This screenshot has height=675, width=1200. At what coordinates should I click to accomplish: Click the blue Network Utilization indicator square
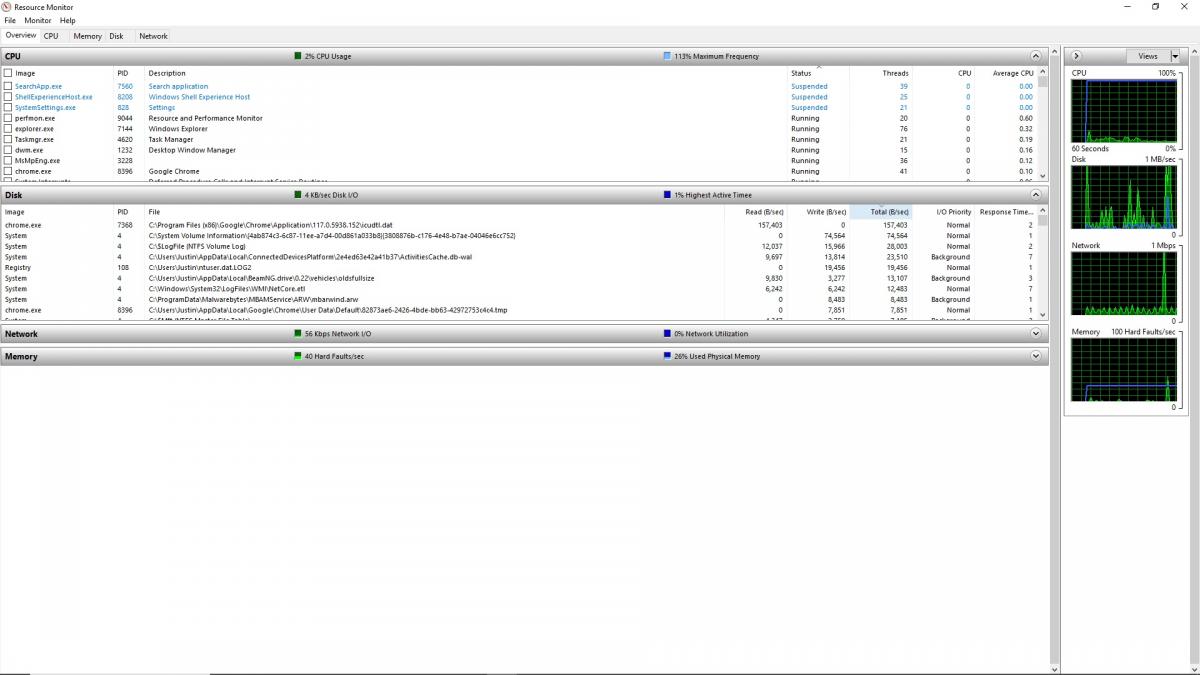coord(667,334)
